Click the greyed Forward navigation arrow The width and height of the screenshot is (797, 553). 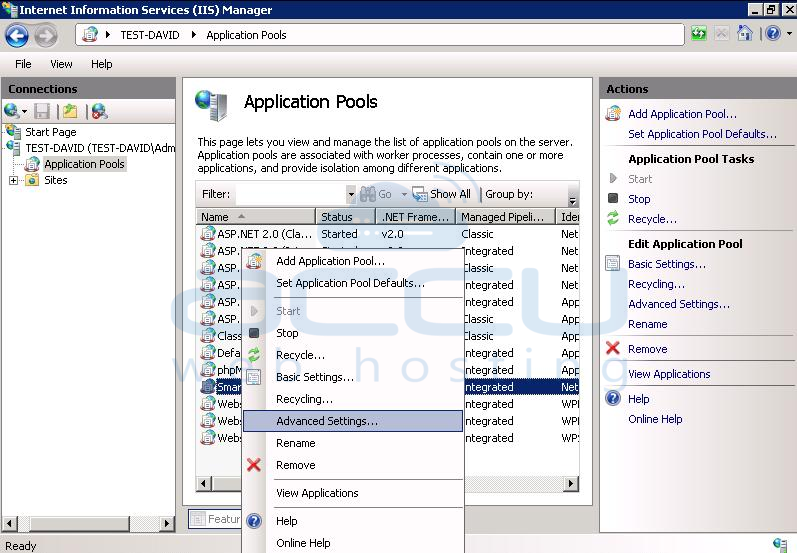point(46,36)
